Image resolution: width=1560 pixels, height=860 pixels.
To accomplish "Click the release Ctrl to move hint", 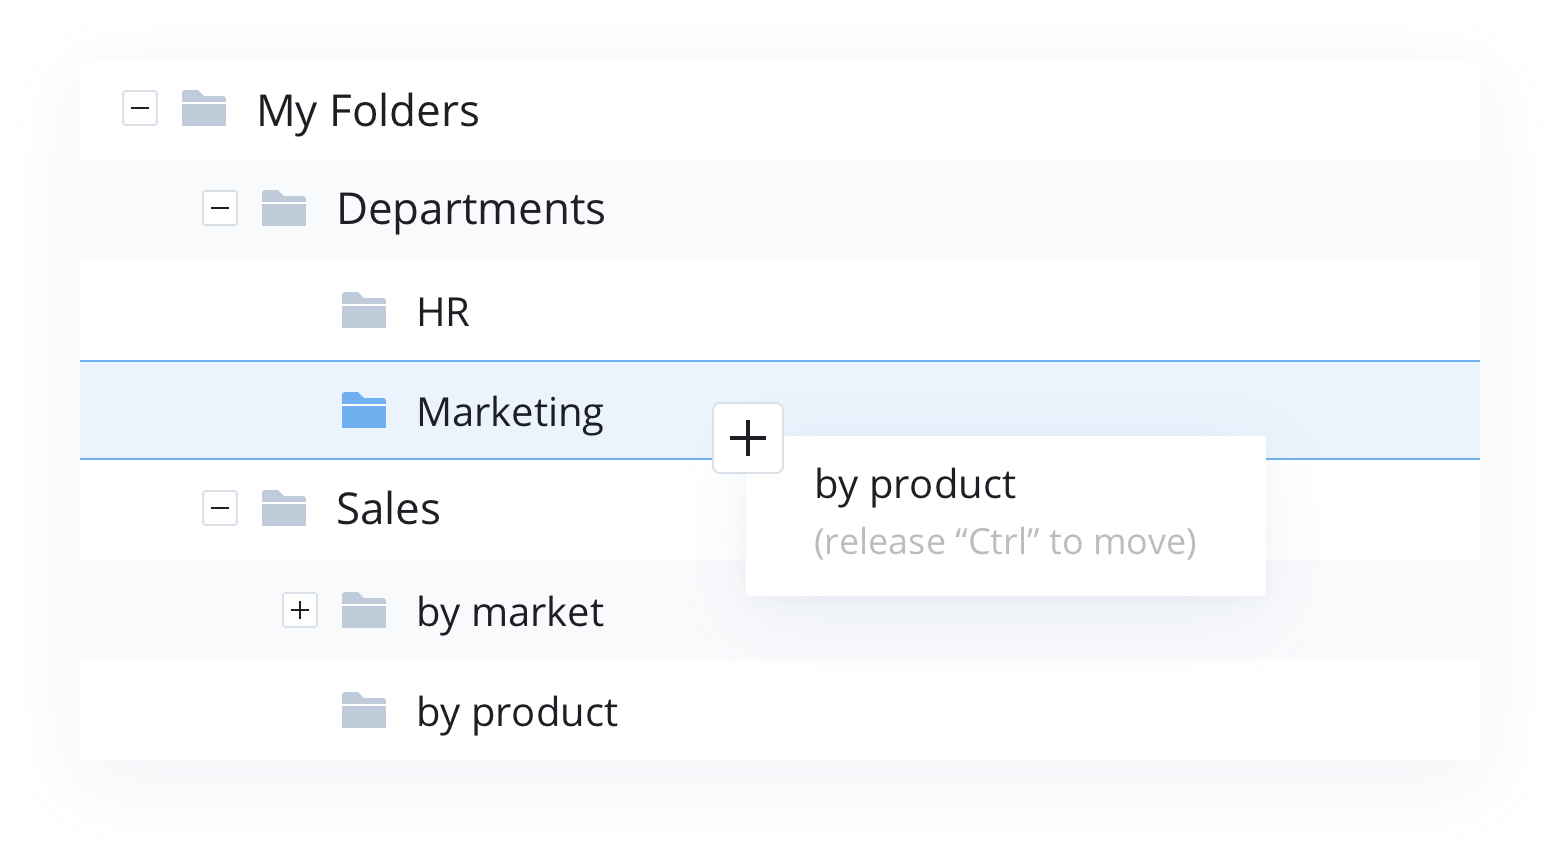I will point(1005,541).
